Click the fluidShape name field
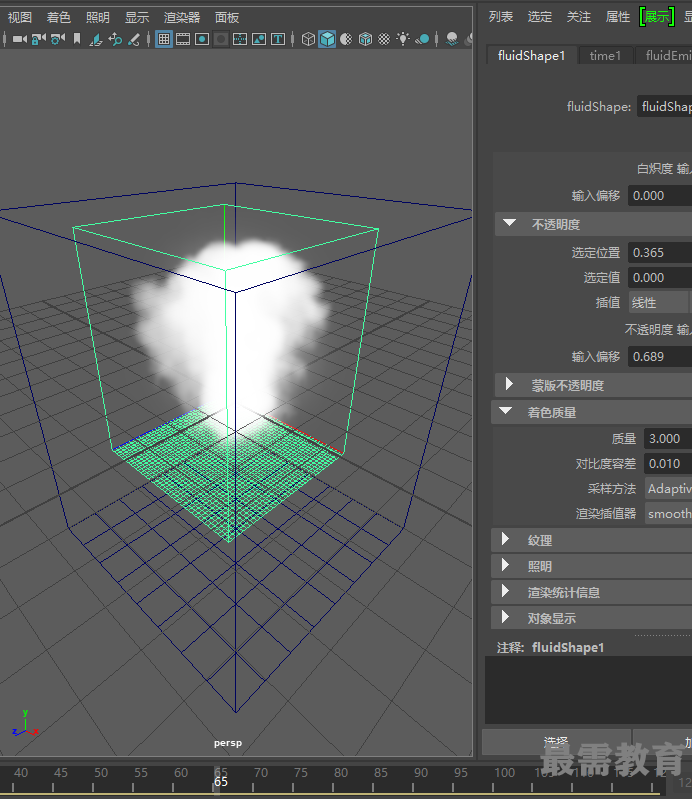692x799 pixels. pyautogui.click(x=664, y=106)
